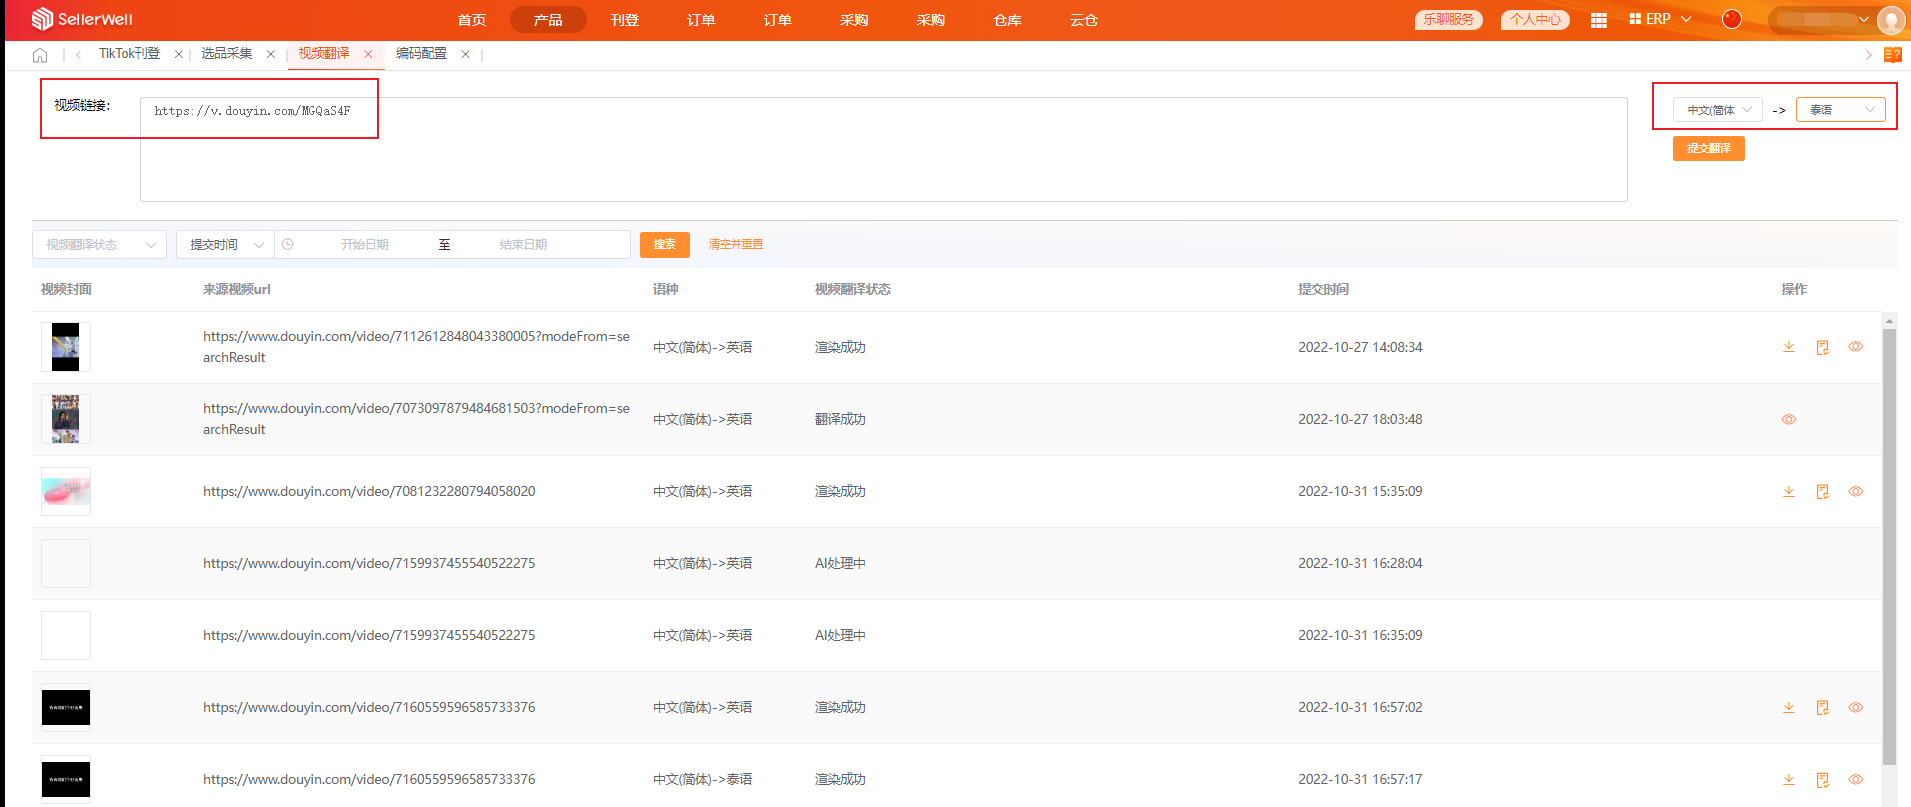Open the 刊登 menu
1911x807 pixels.
[625, 20]
